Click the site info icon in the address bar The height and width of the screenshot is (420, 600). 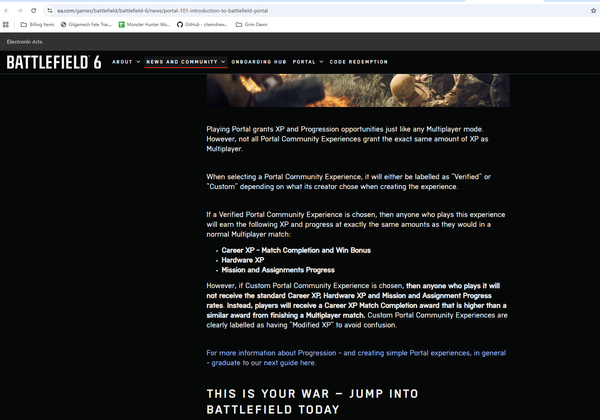click(x=47, y=10)
